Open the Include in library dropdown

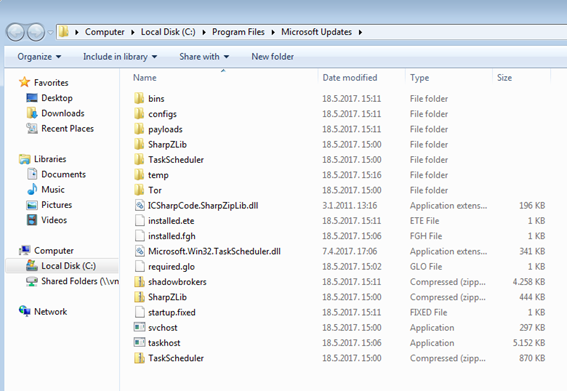(120, 57)
